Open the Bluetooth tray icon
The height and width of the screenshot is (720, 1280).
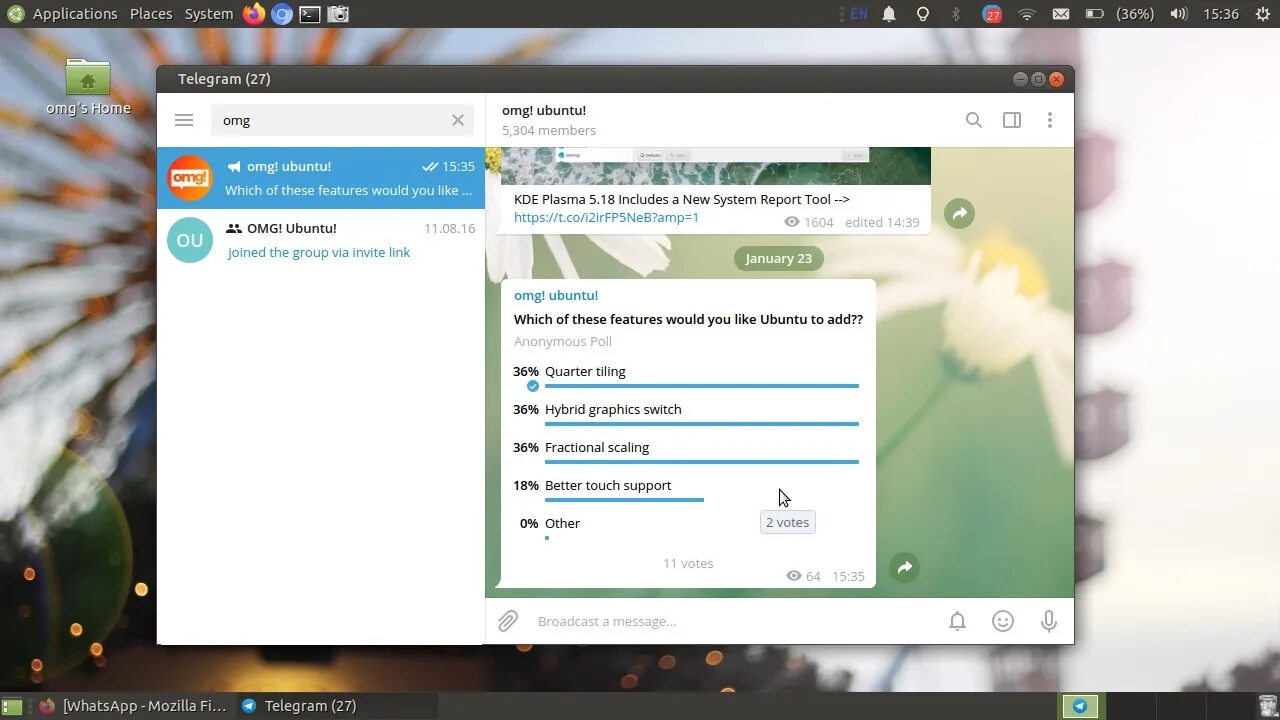click(956, 14)
